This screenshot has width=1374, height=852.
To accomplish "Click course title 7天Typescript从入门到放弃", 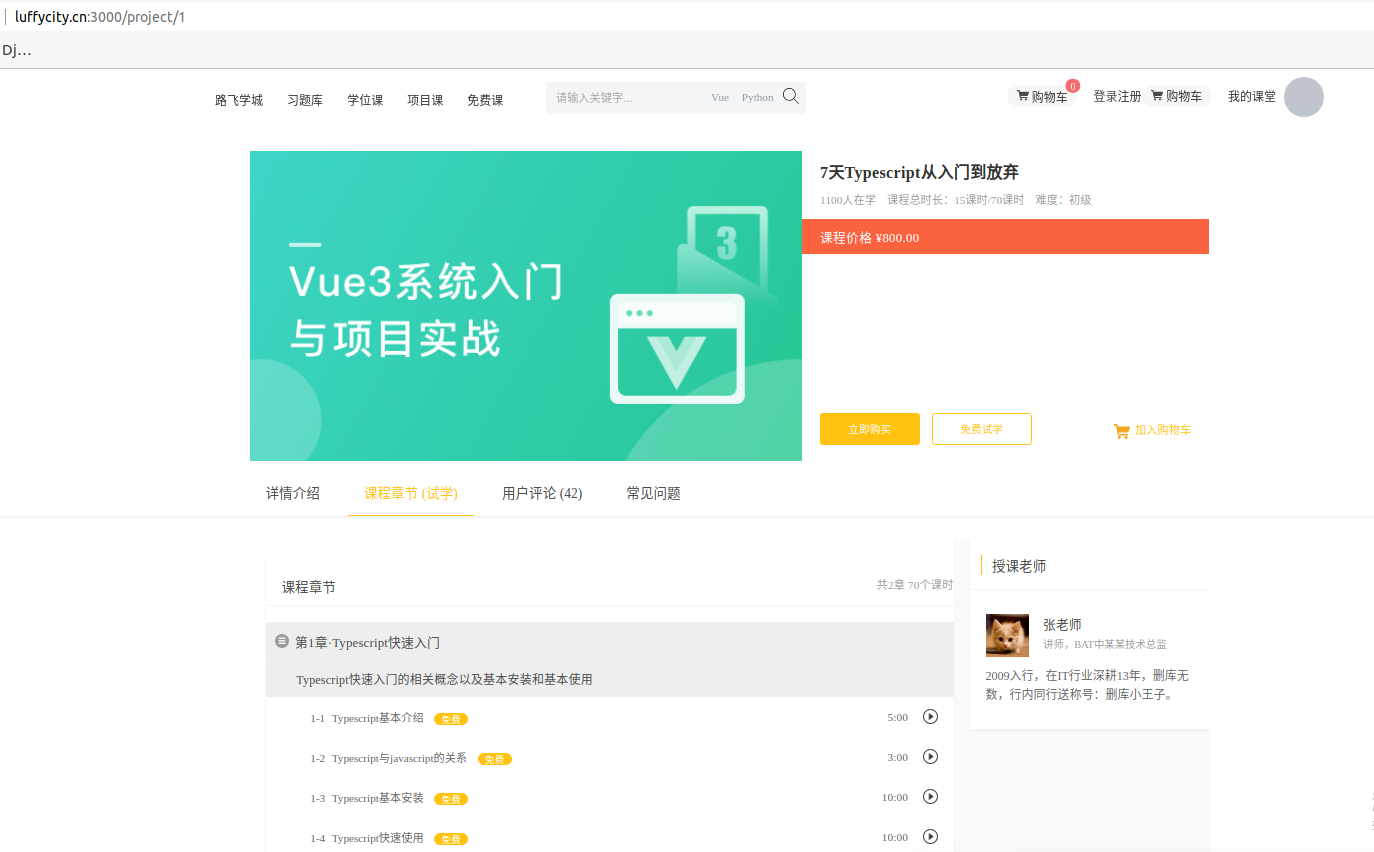I will [919, 172].
